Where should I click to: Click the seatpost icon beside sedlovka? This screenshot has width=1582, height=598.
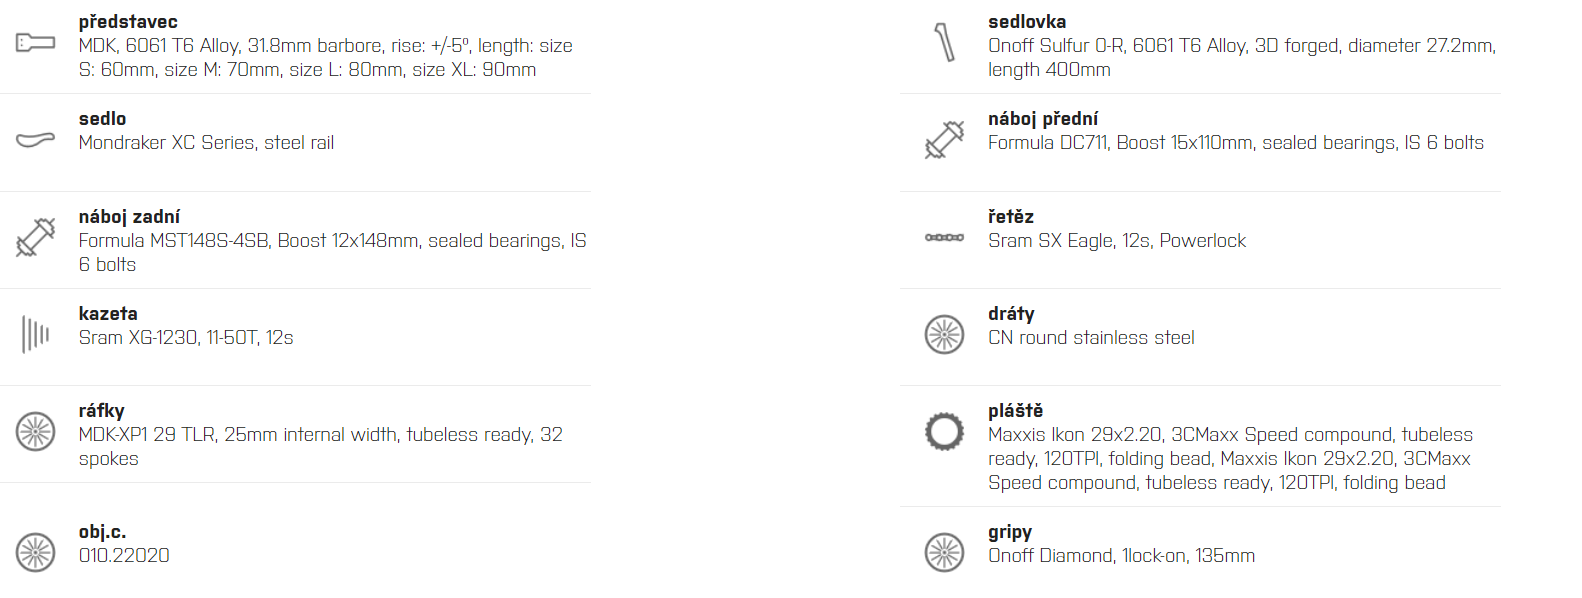coord(944,42)
